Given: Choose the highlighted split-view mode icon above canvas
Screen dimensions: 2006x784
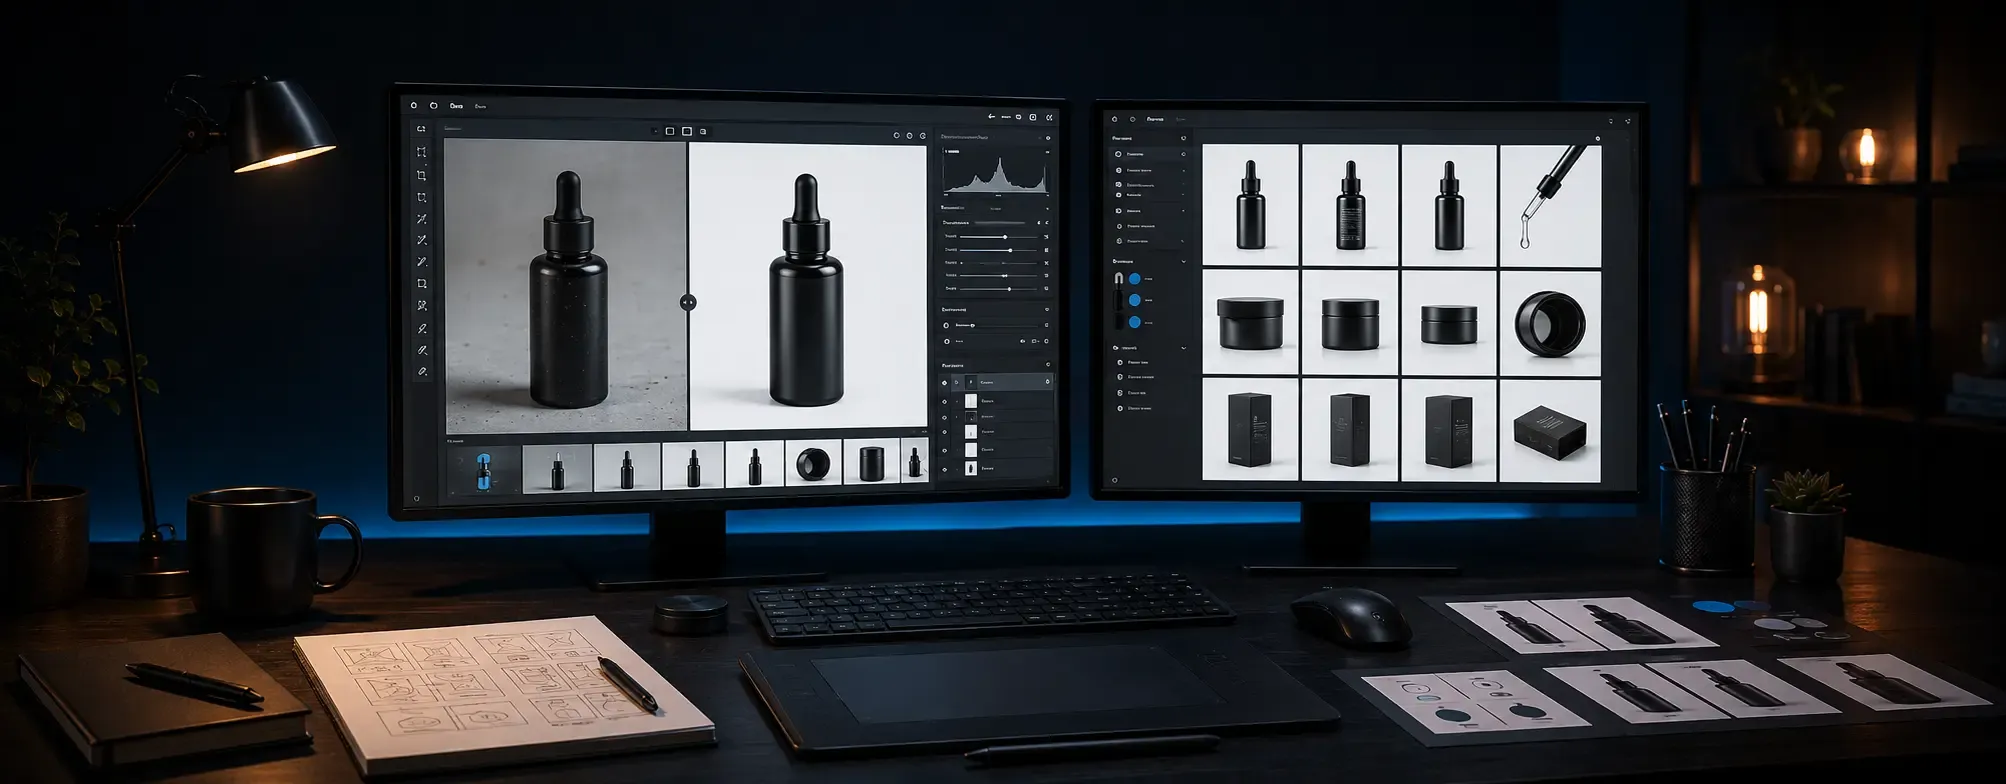Looking at the screenshot, I should tap(687, 131).
